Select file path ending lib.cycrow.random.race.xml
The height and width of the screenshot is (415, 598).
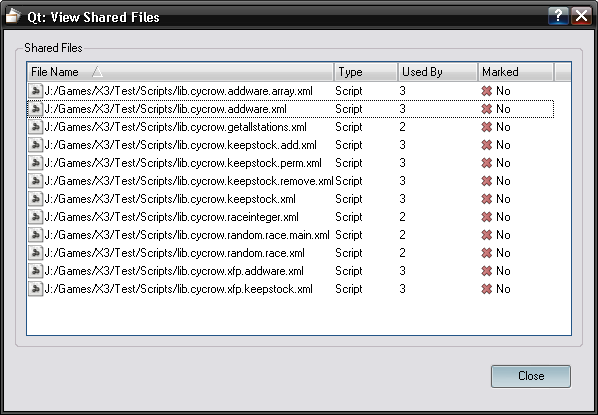coord(175,253)
